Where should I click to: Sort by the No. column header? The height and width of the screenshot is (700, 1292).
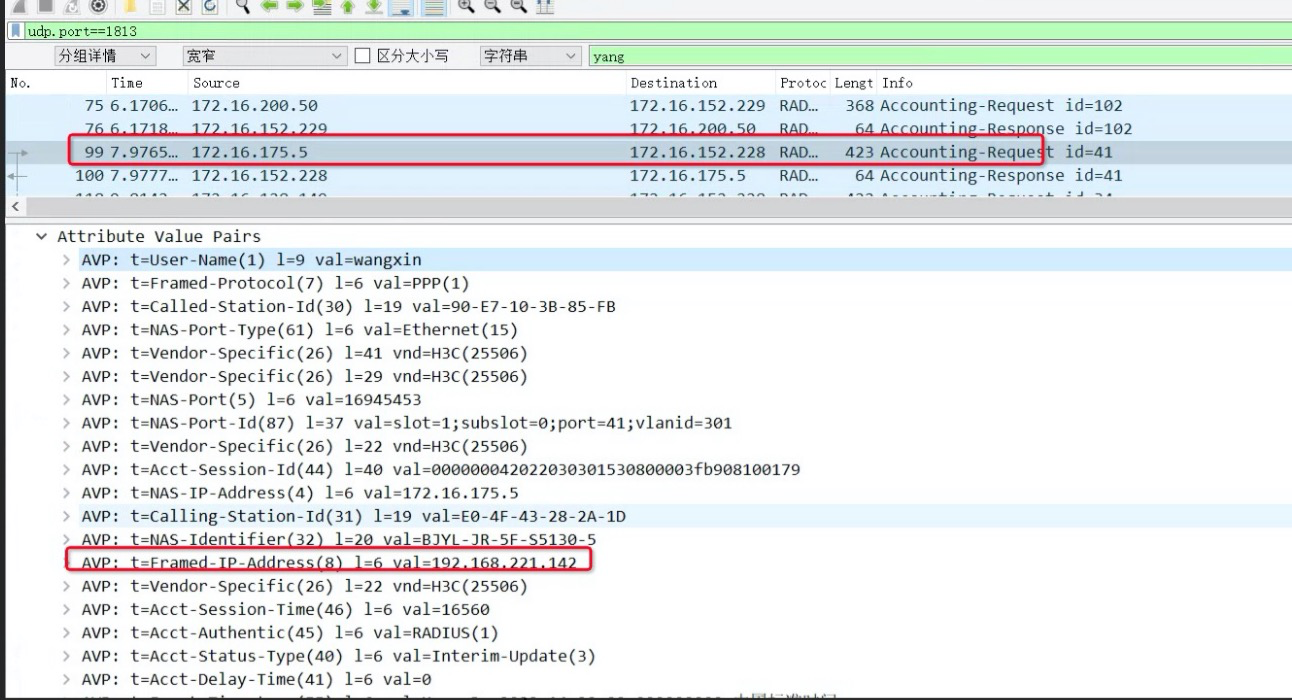tap(55, 83)
